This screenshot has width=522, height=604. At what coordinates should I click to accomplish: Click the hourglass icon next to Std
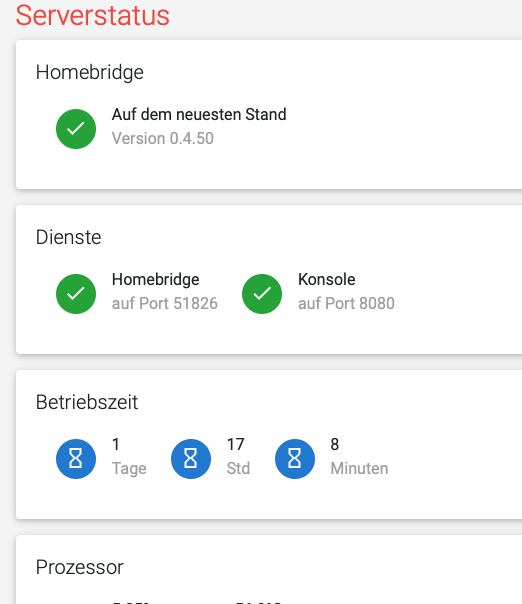(191, 458)
